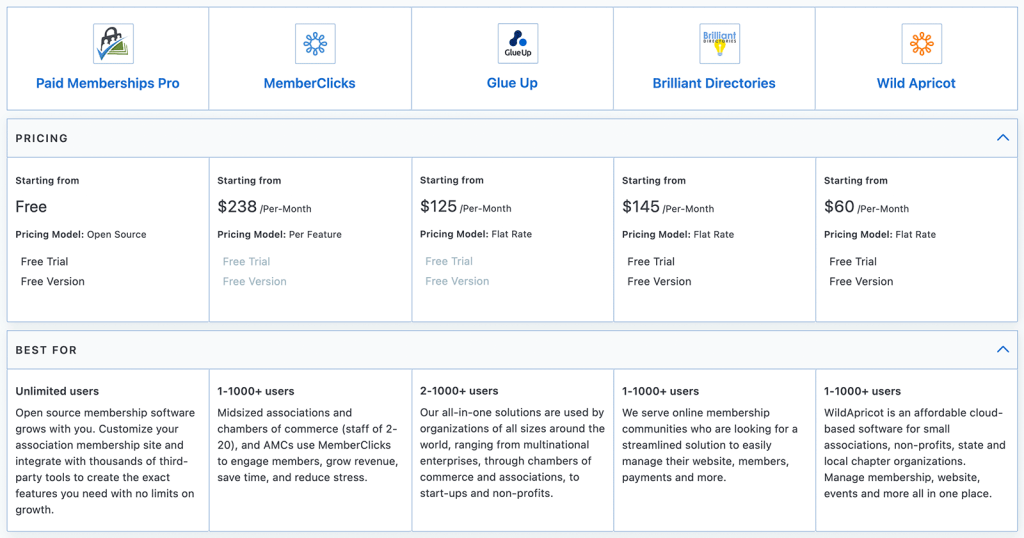Image resolution: width=1024 pixels, height=538 pixels.
Task: Click 'Free Version' under Paid Memberships Pro
Action: point(53,281)
